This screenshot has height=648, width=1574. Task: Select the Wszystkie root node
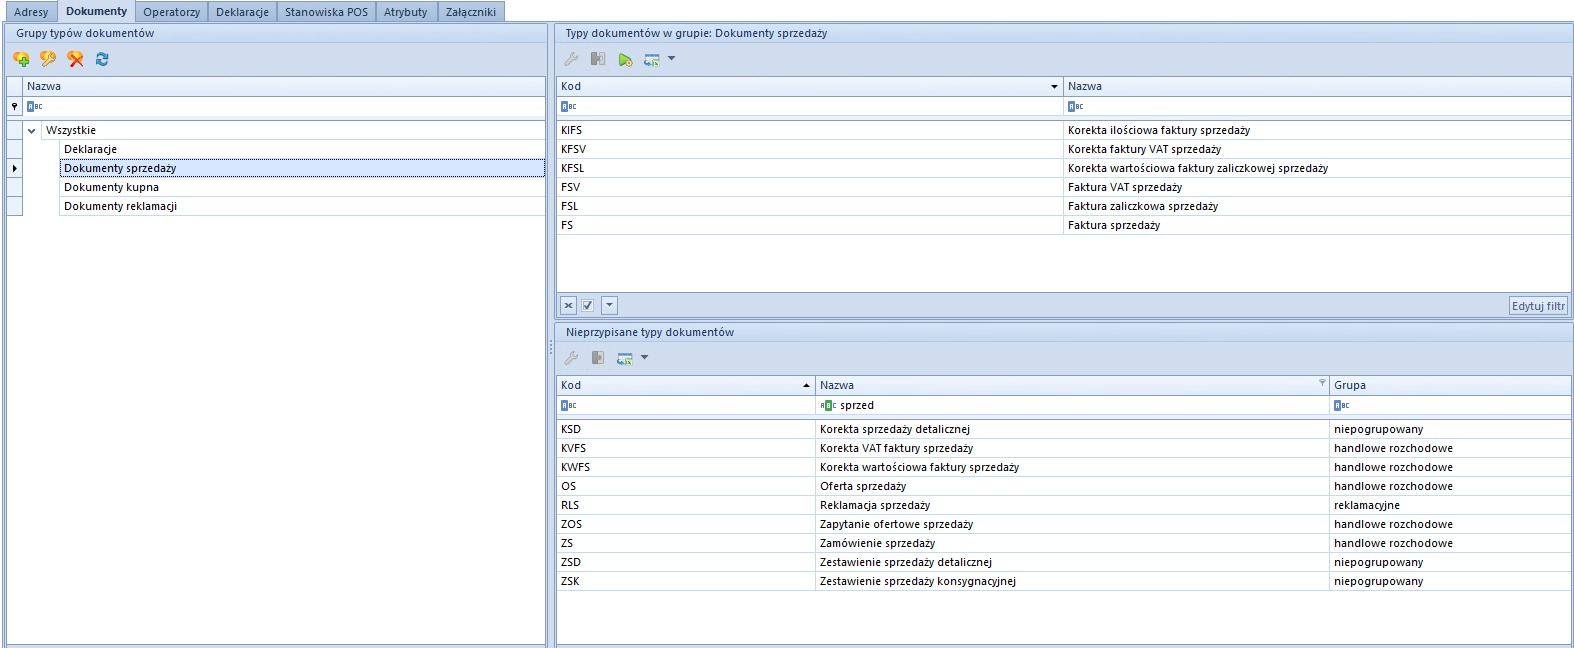pyautogui.click(x=293, y=130)
